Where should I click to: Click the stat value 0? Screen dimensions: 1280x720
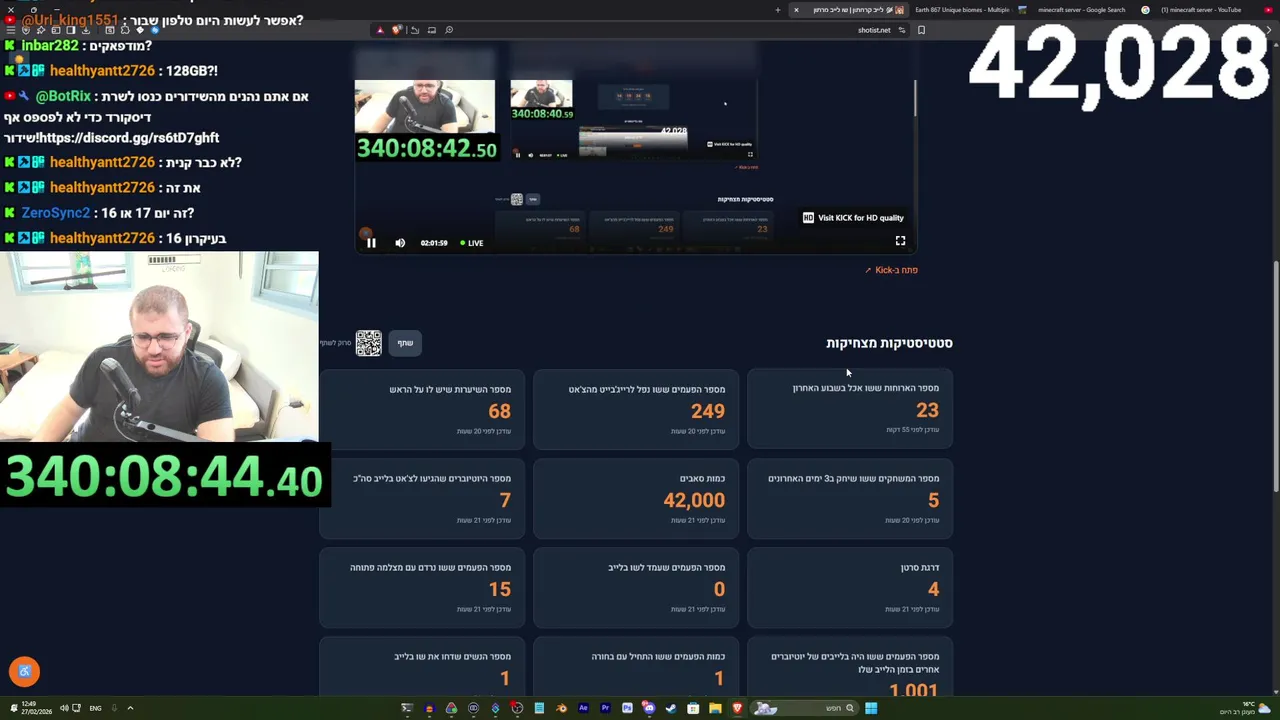(719, 589)
